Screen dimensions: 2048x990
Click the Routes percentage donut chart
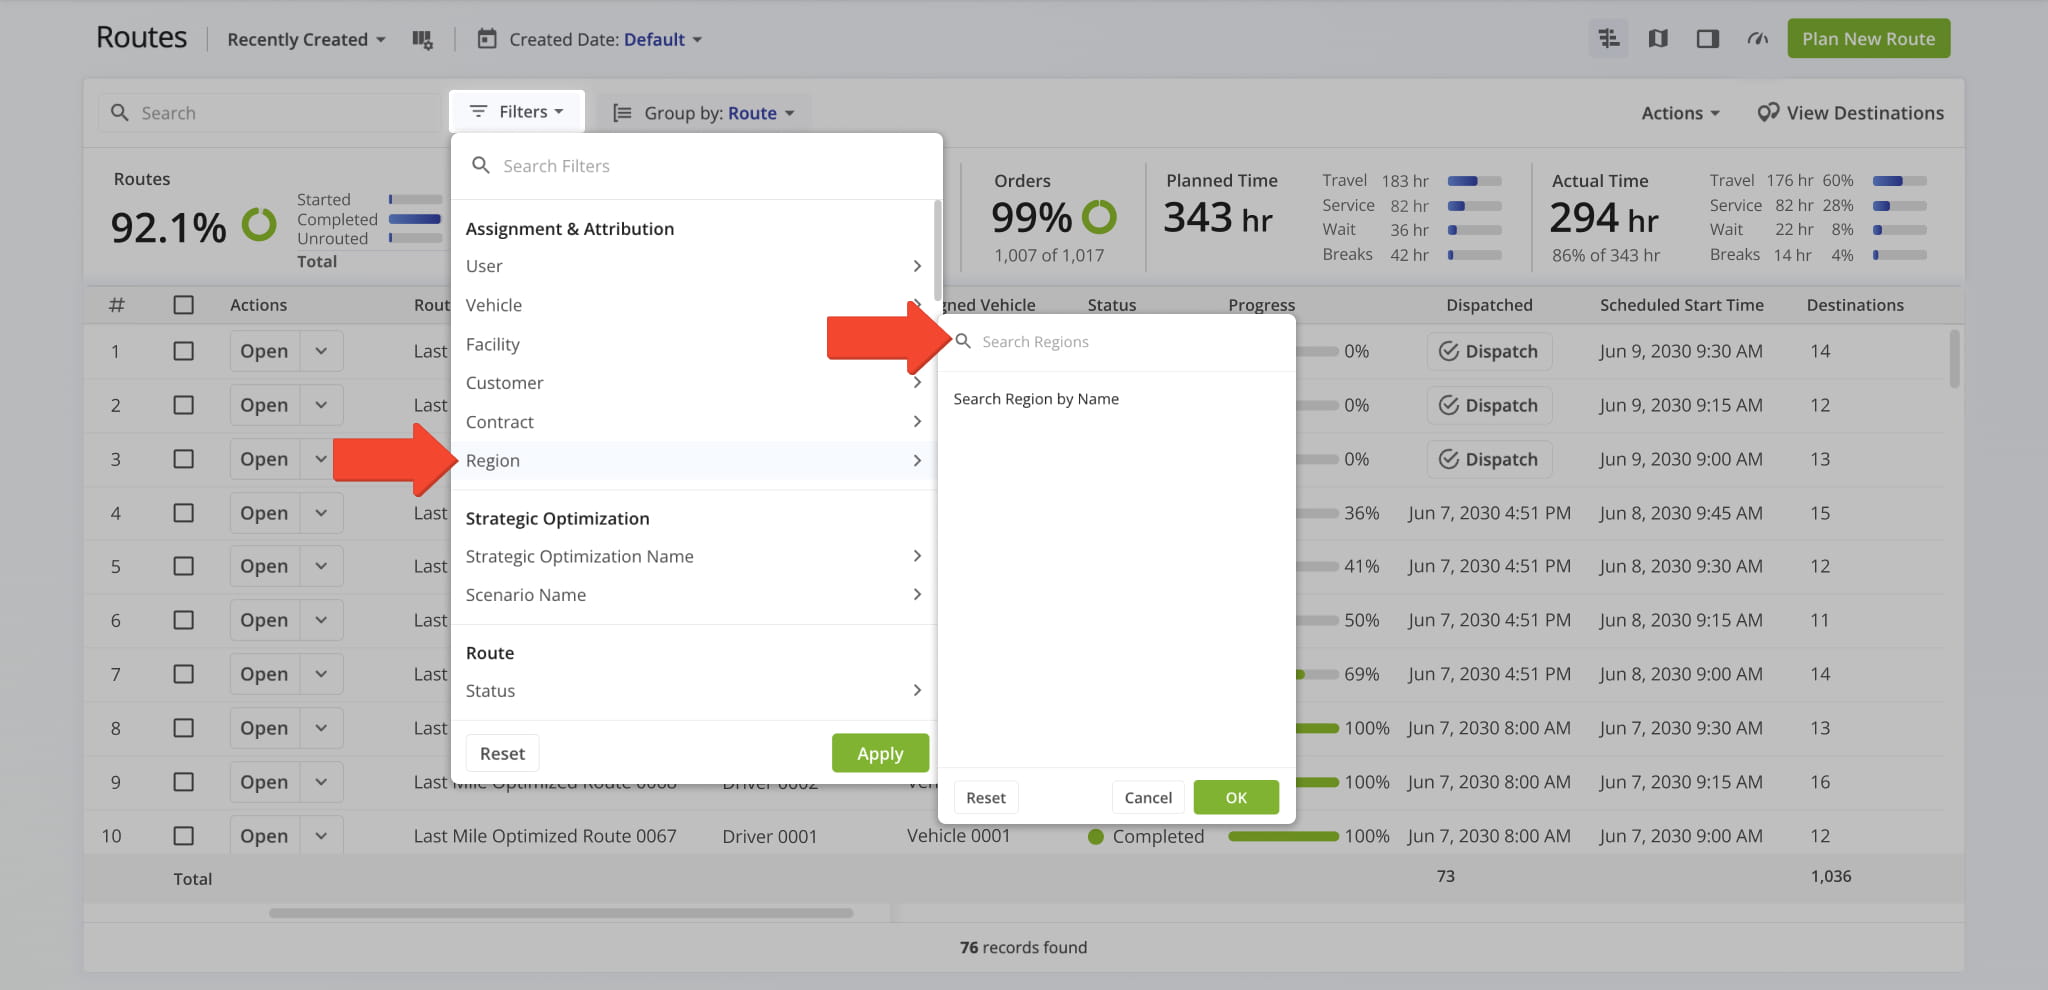pos(259,224)
